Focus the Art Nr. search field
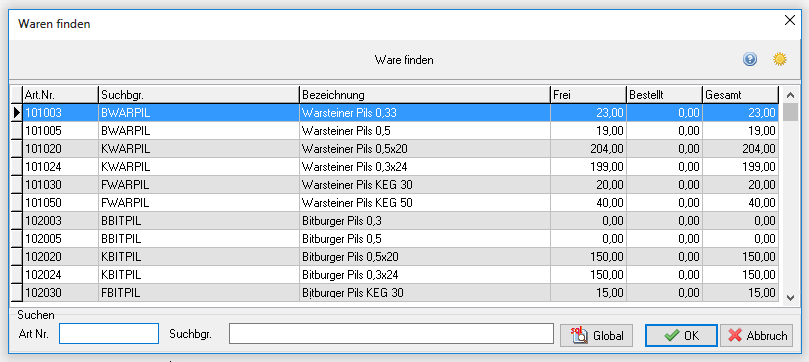 [109, 334]
